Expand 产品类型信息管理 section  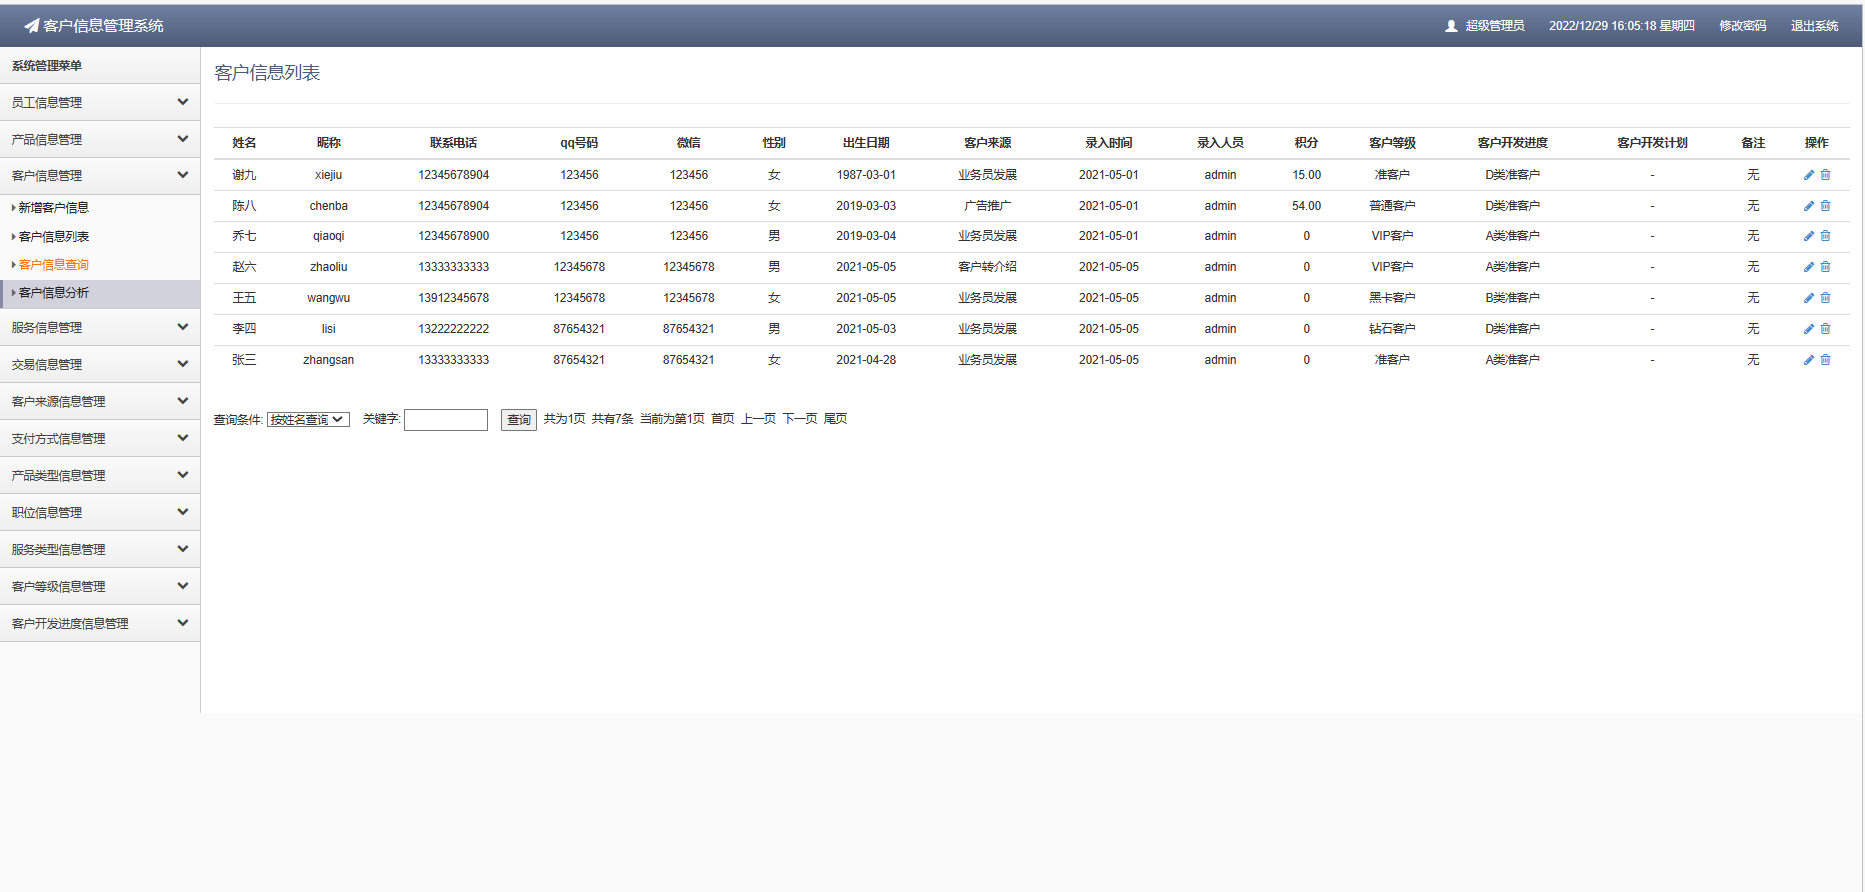tap(100, 475)
